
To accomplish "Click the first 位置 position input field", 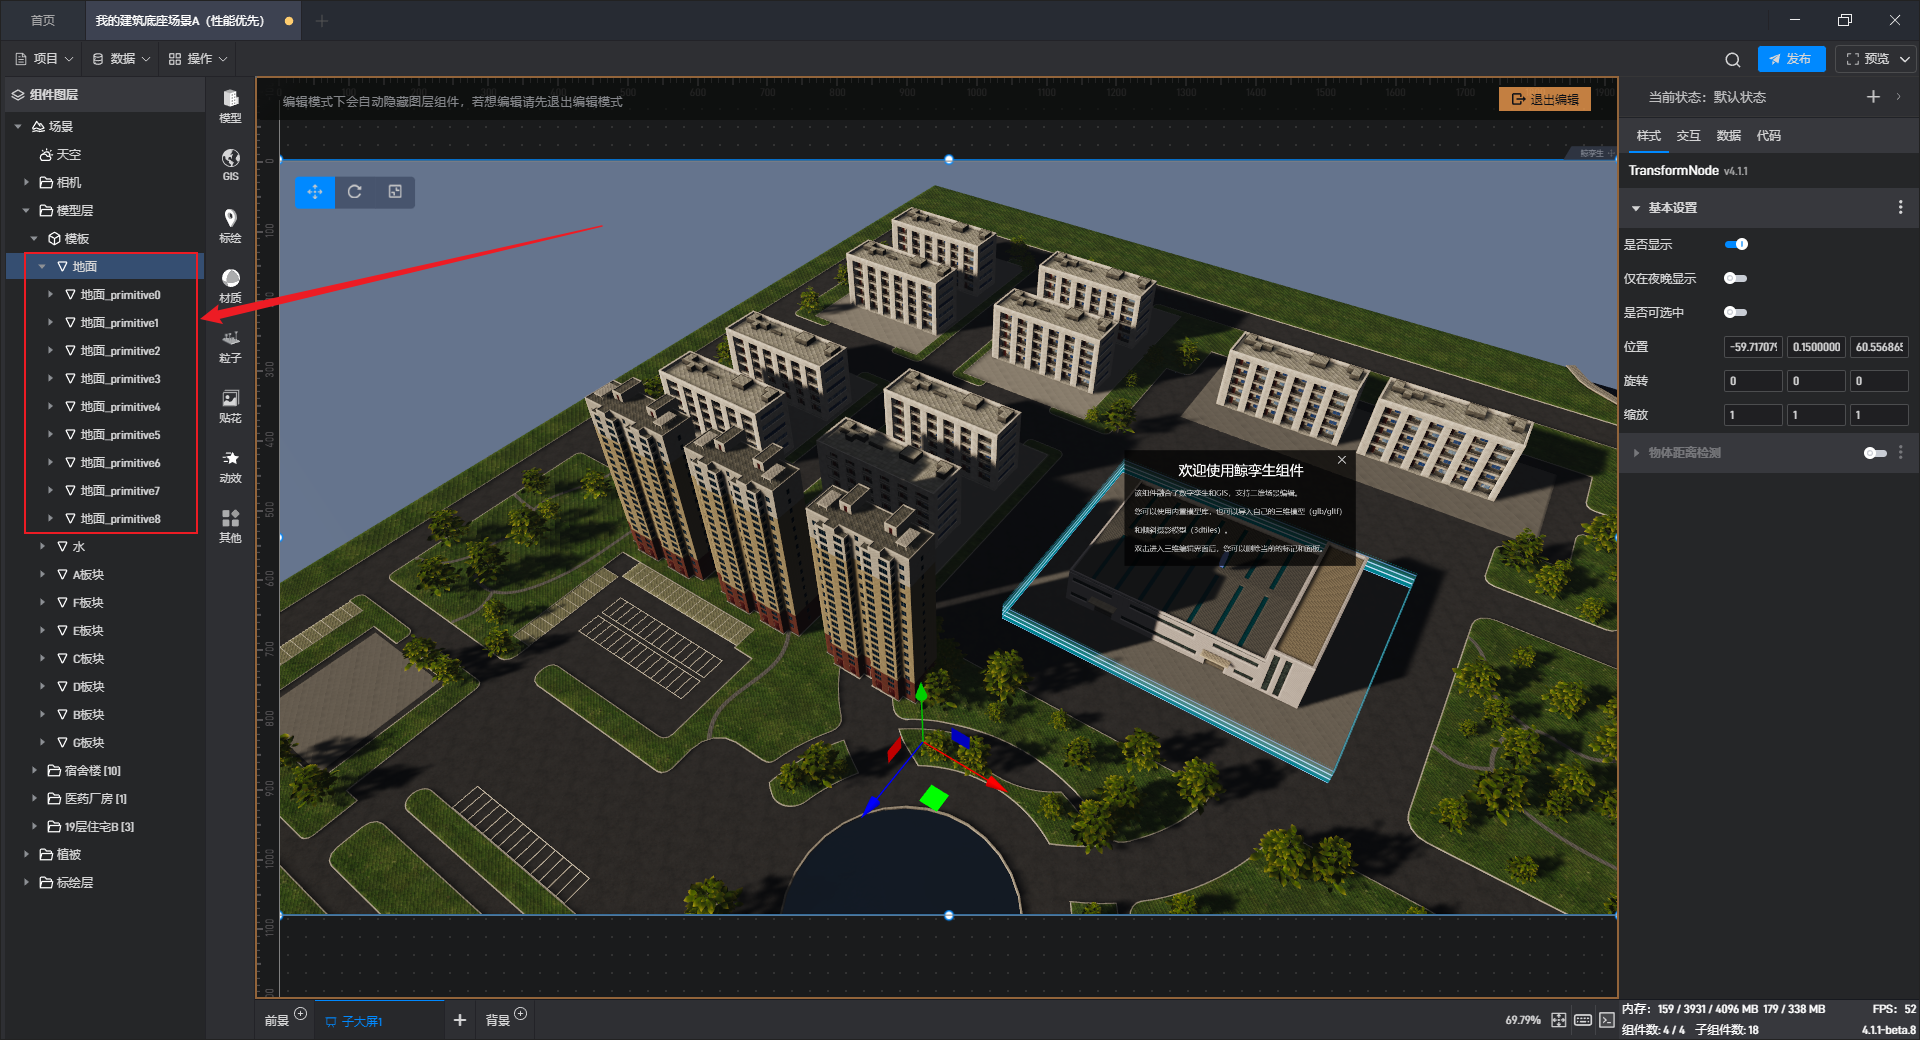I will (1753, 347).
